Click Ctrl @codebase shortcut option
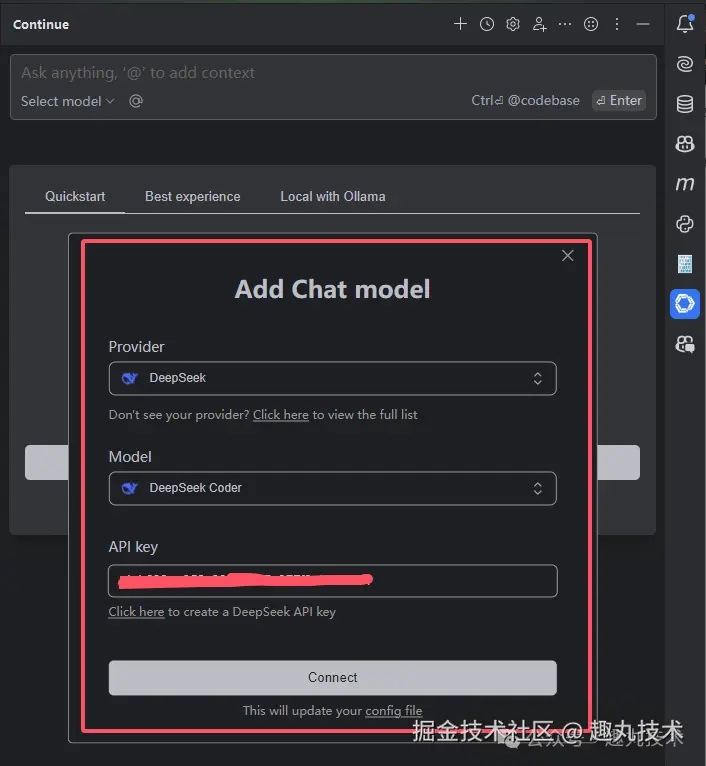706x766 pixels. tap(525, 101)
